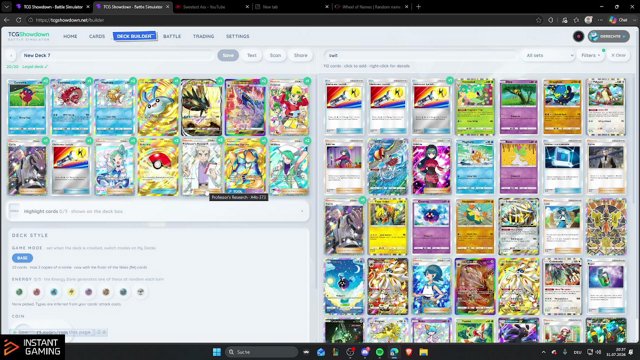640x360 pixels.
Task: Select the Psychic energy type icon
Action: click(x=89, y=292)
